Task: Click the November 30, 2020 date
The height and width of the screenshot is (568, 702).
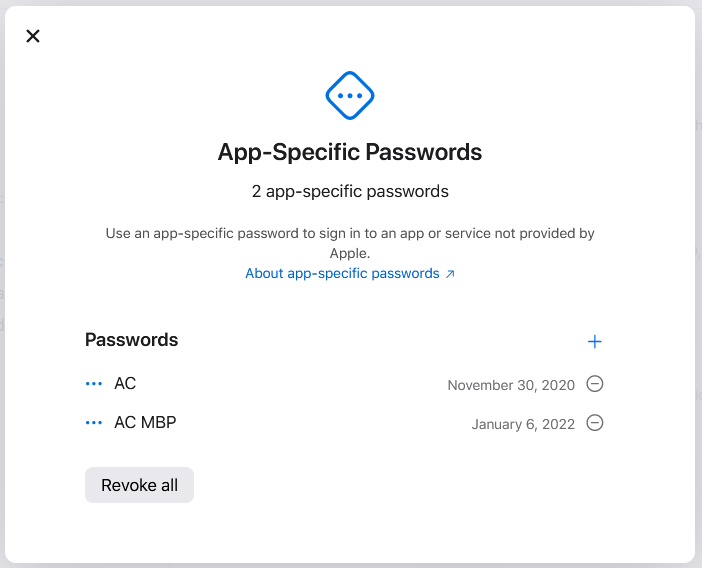Action: (511, 385)
